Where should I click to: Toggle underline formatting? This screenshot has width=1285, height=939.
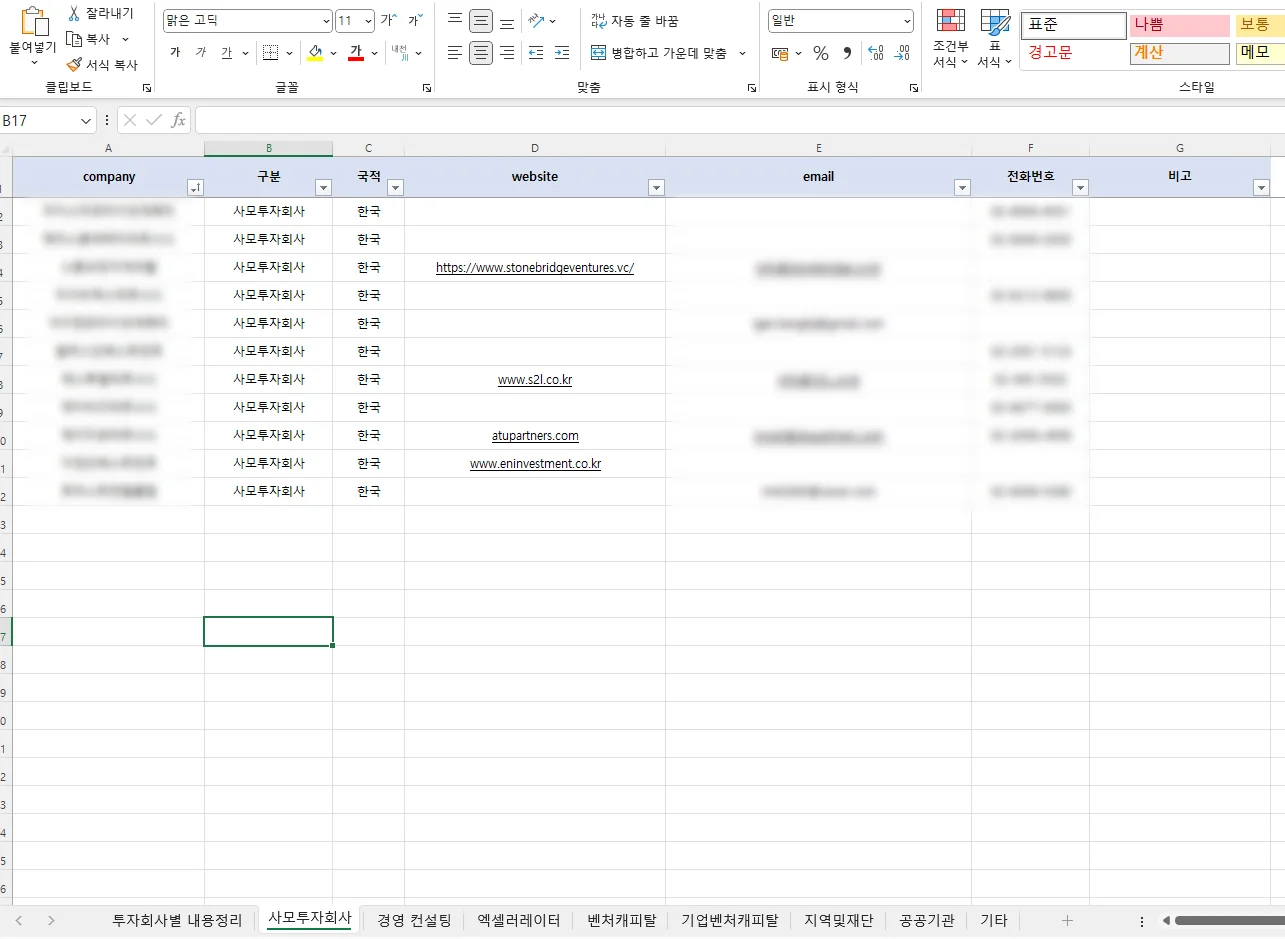click(x=226, y=53)
